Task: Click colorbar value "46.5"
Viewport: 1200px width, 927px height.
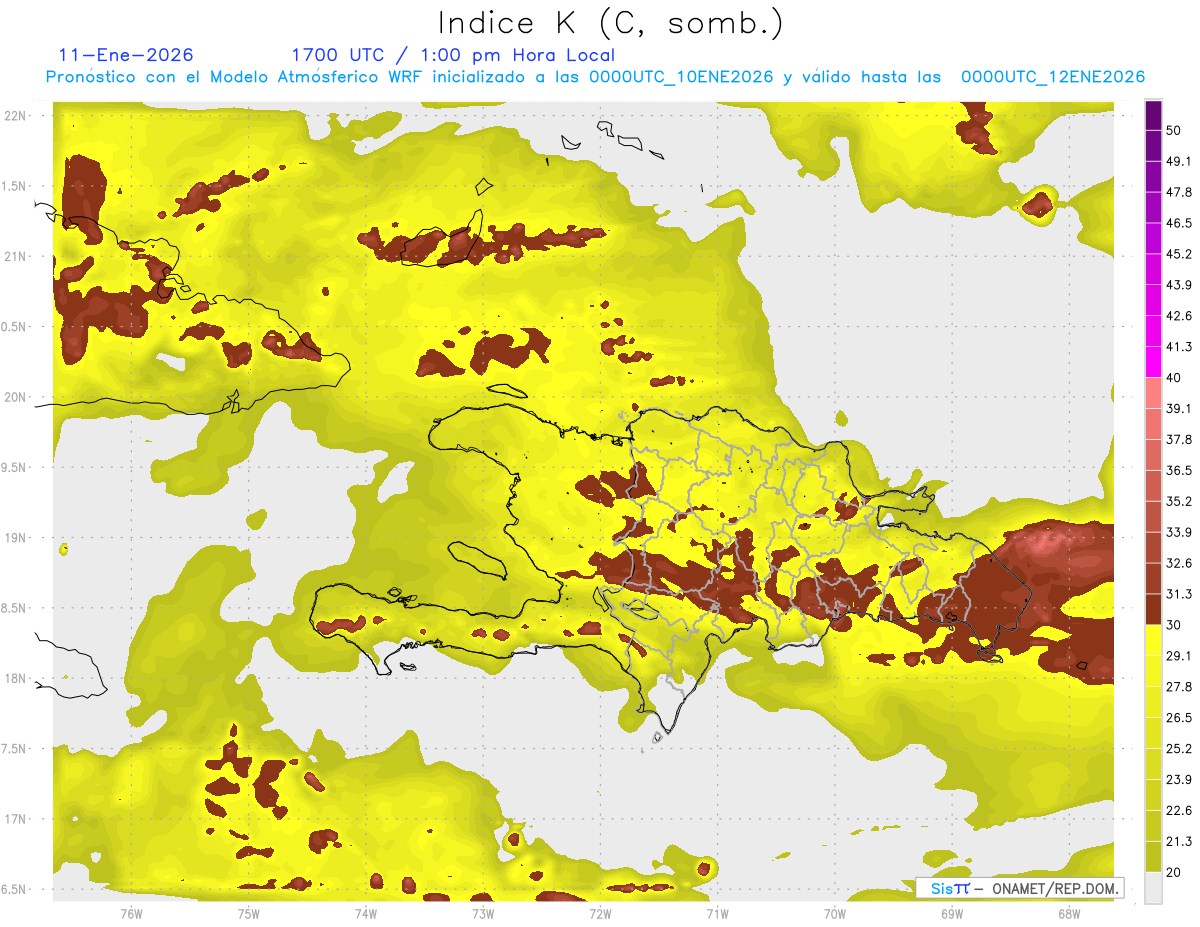Action: coord(1179,223)
